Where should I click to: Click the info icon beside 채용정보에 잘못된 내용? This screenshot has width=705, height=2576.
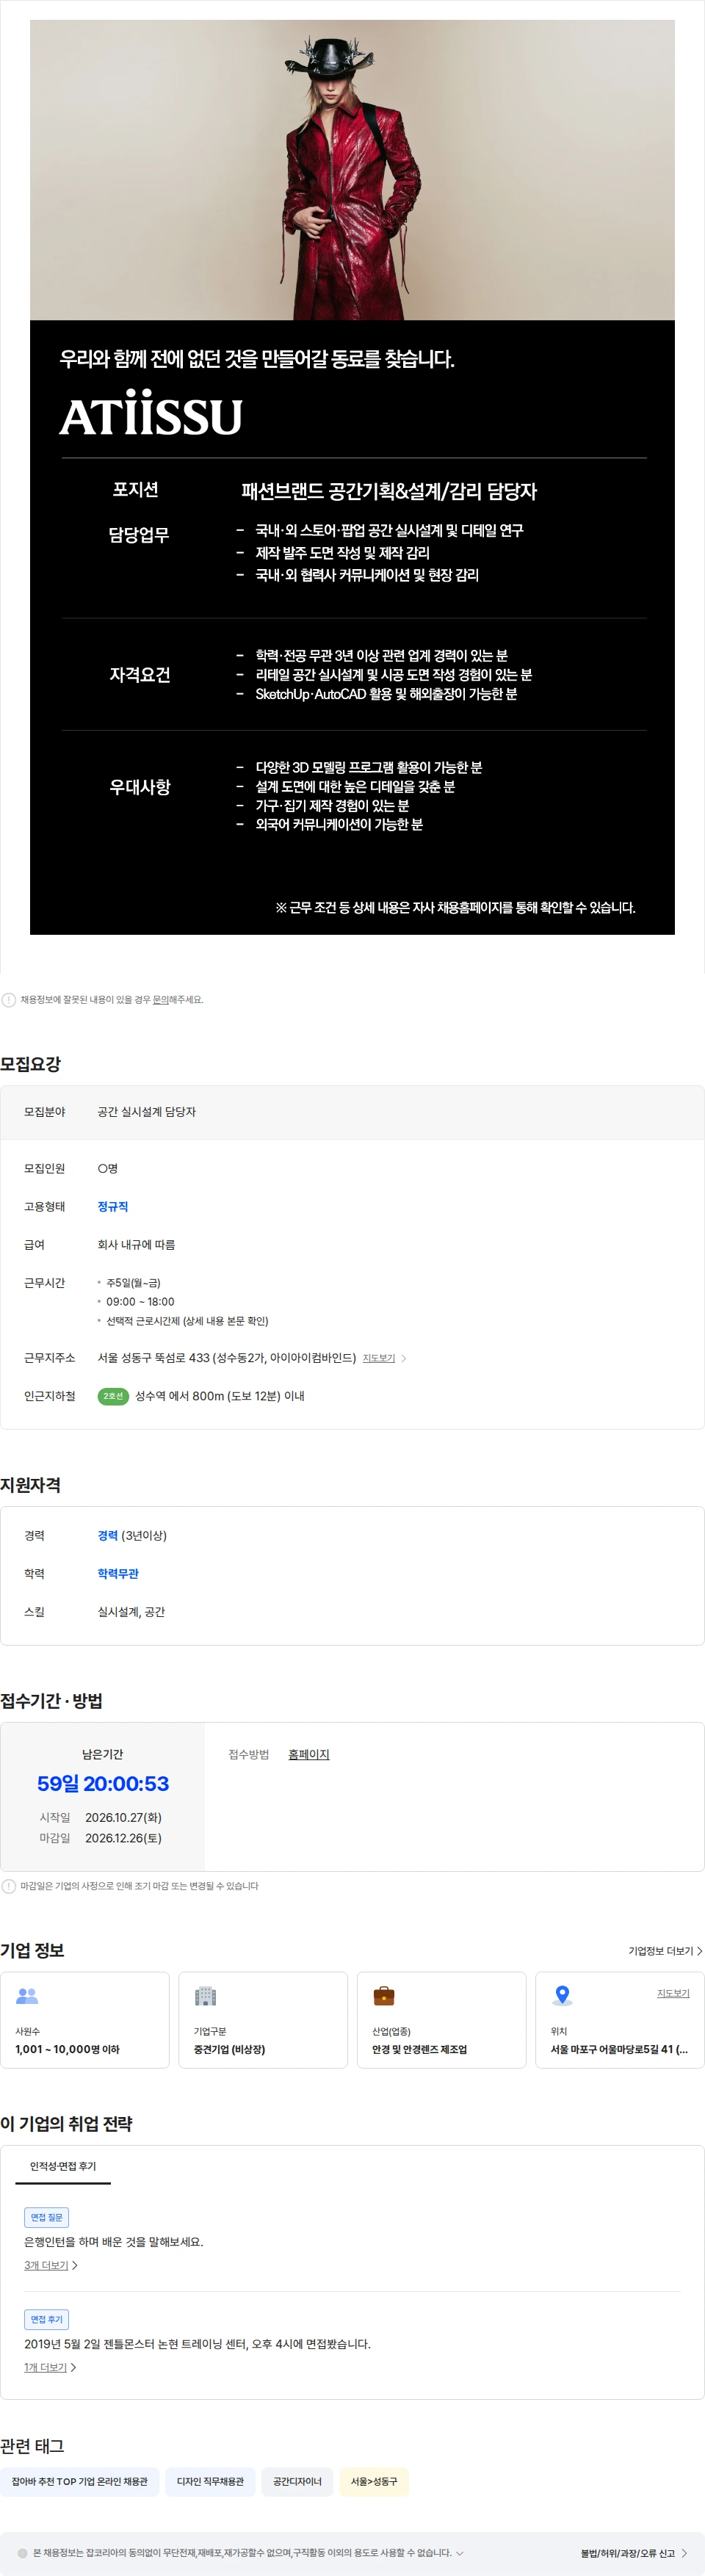click(x=9, y=1000)
